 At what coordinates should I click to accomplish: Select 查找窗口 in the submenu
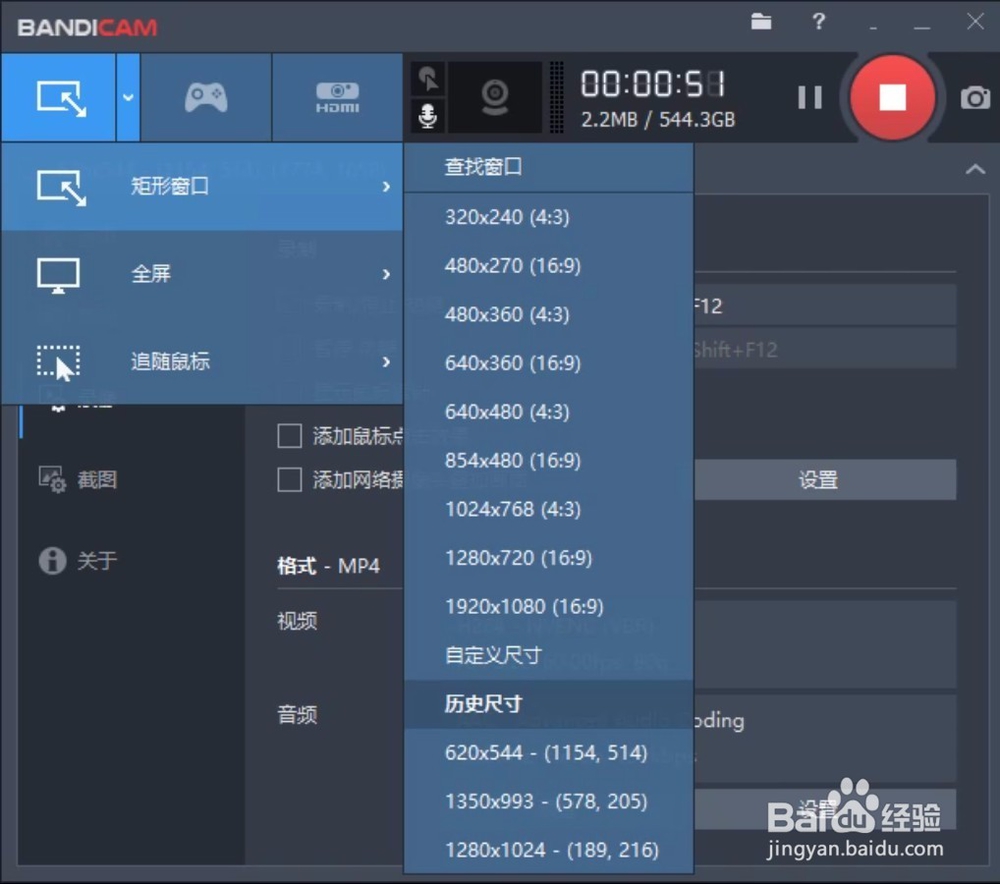(548, 167)
